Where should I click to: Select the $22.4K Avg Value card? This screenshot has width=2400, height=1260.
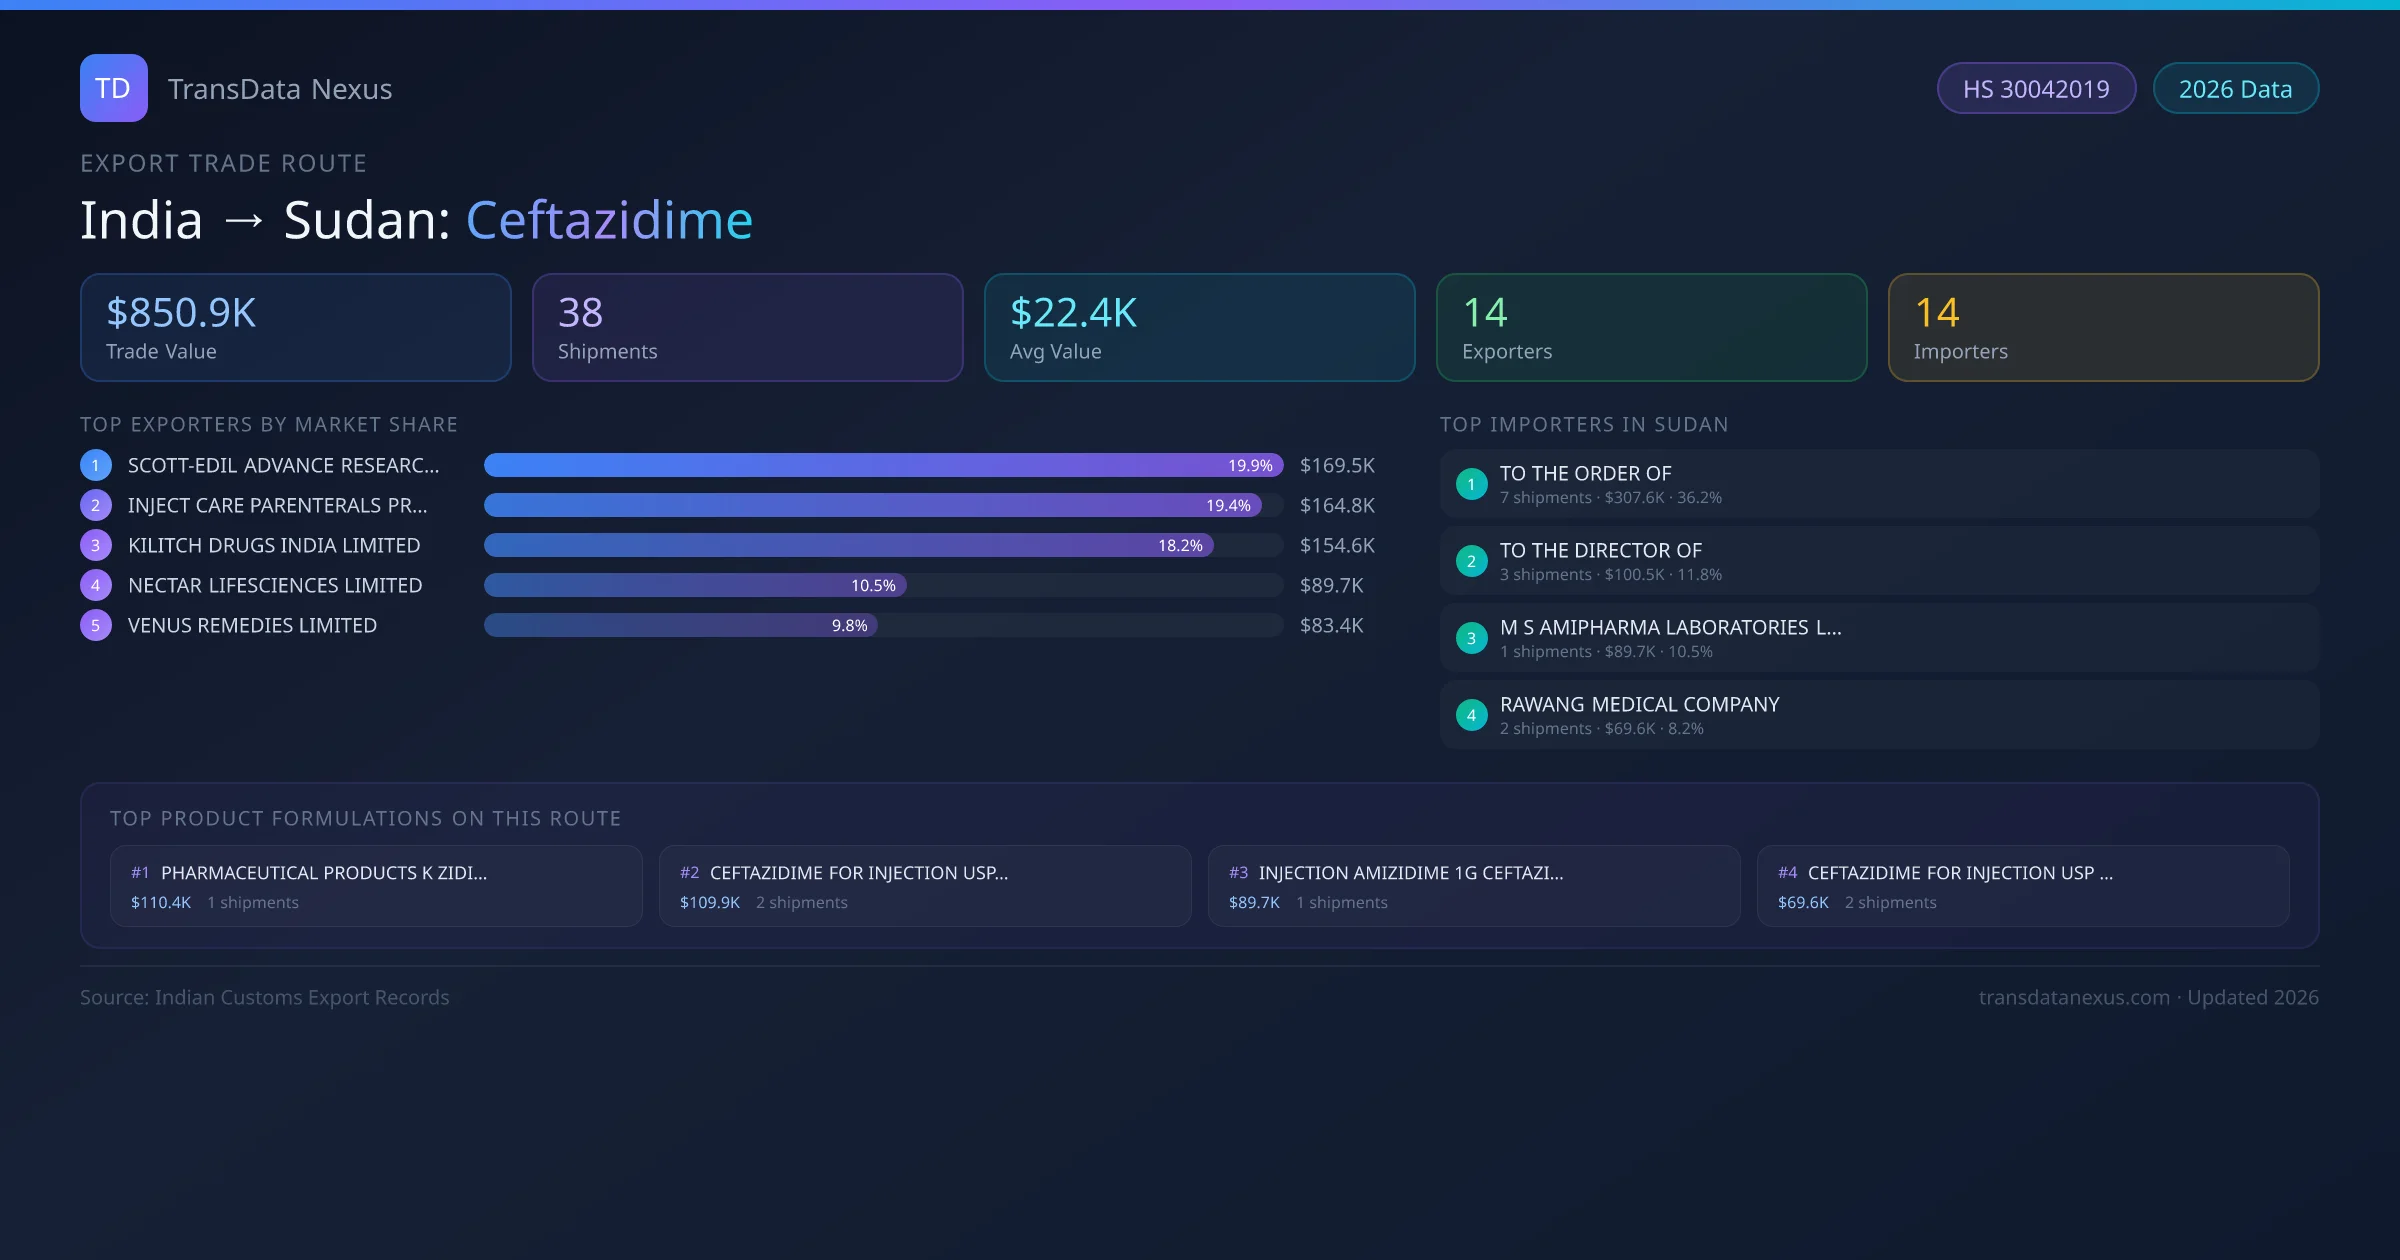pos(1199,328)
